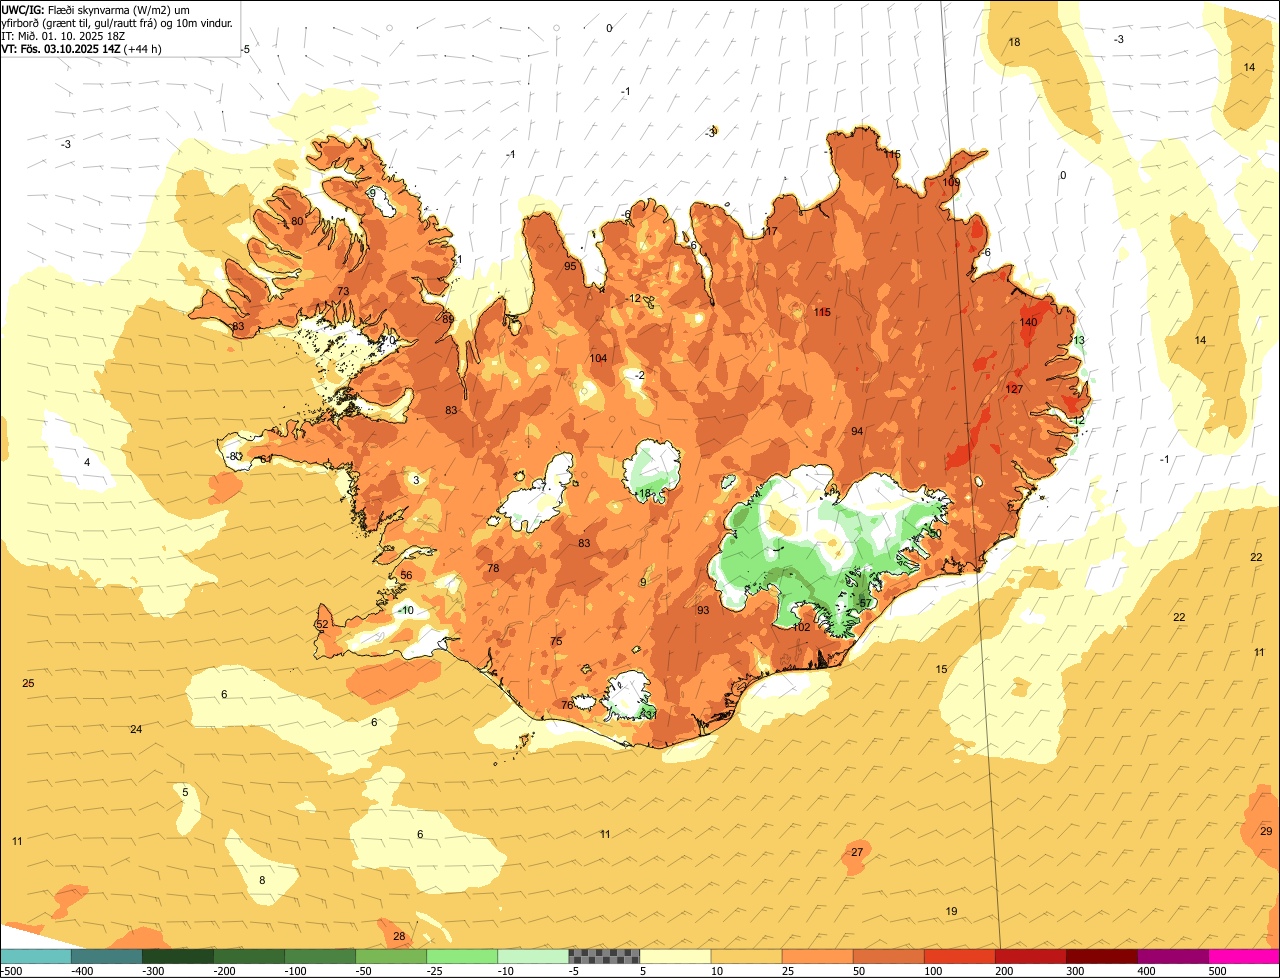Click the 76 value near the south coast
This screenshot has width=1280, height=978.
click(x=567, y=705)
